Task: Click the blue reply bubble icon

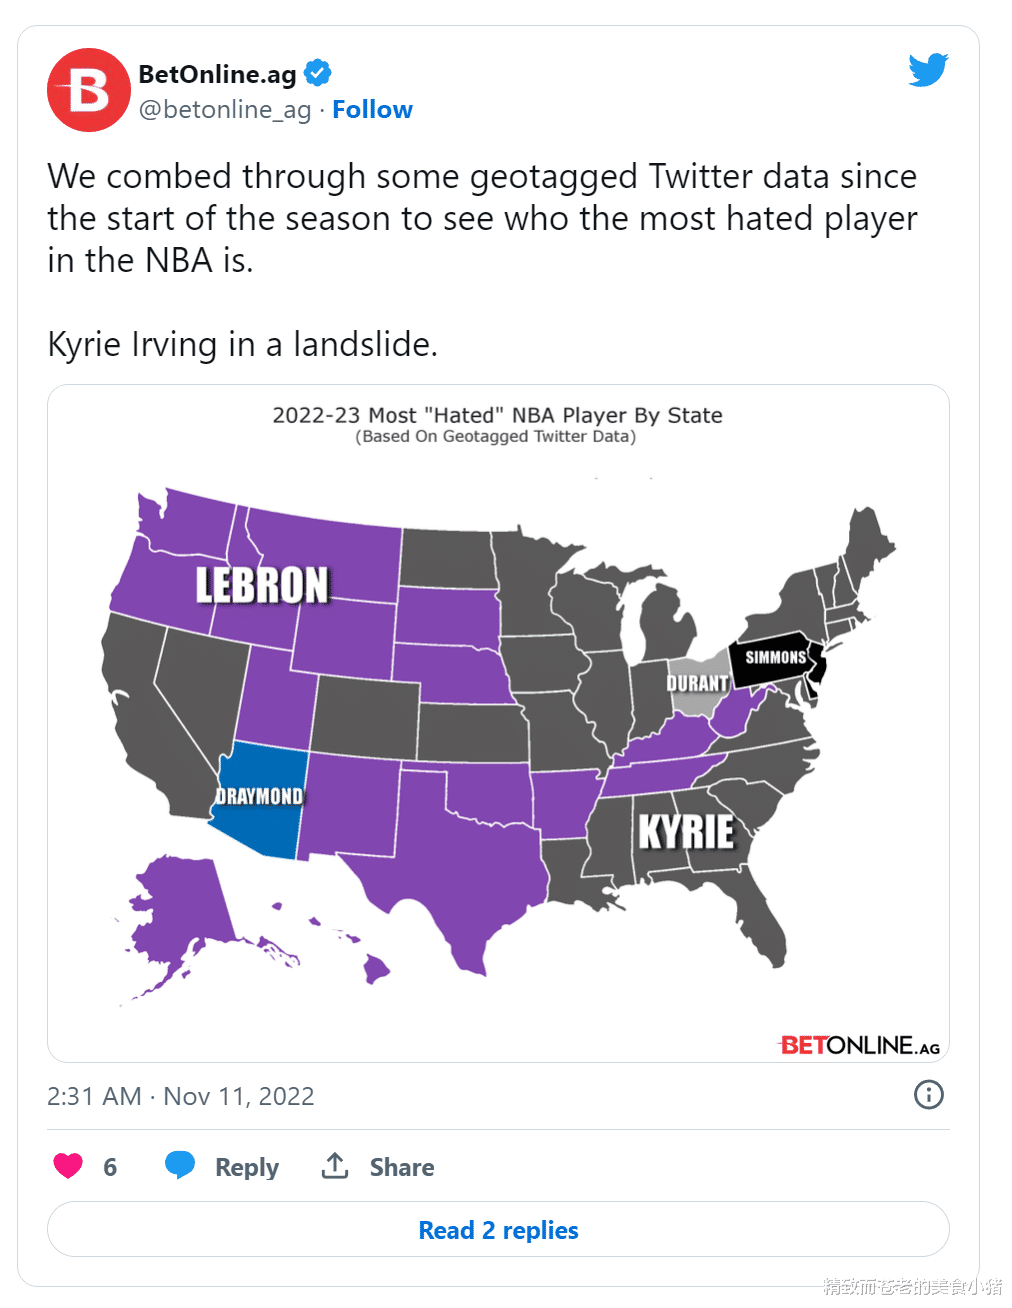Action: (180, 1166)
